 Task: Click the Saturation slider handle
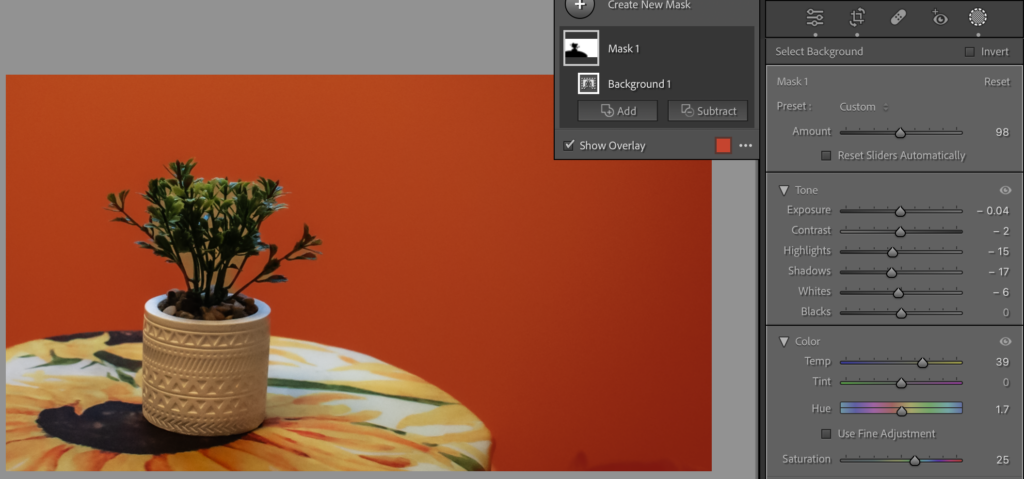click(x=914, y=460)
